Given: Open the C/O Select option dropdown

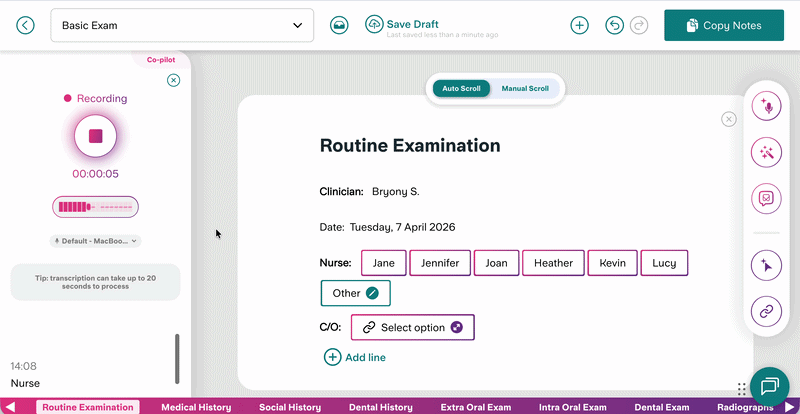Looking at the screenshot, I should (x=412, y=328).
